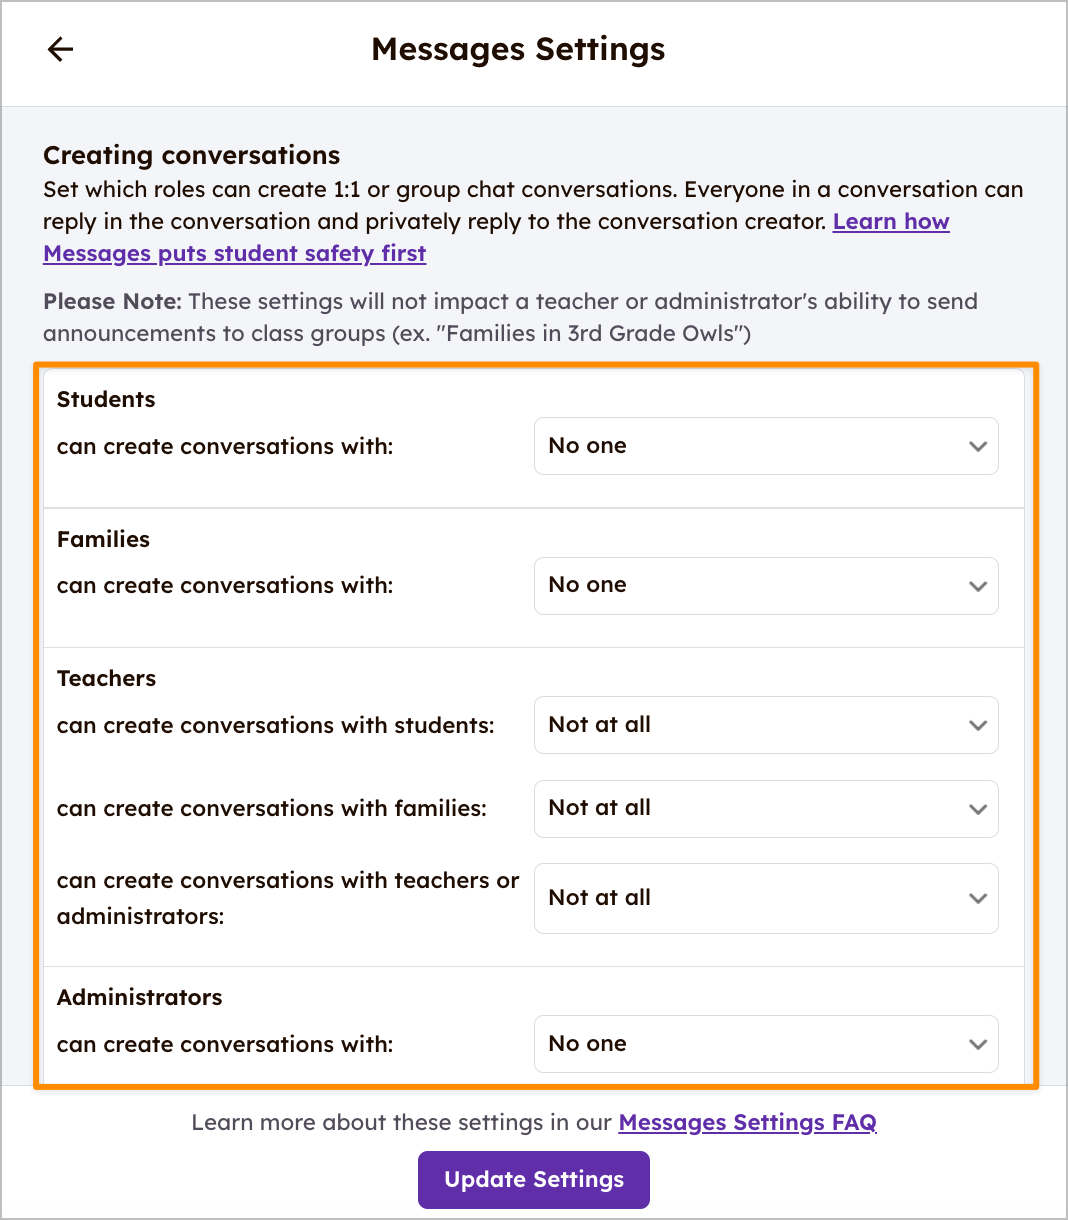
Task: Click the back arrow icon
Action: (61, 49)
